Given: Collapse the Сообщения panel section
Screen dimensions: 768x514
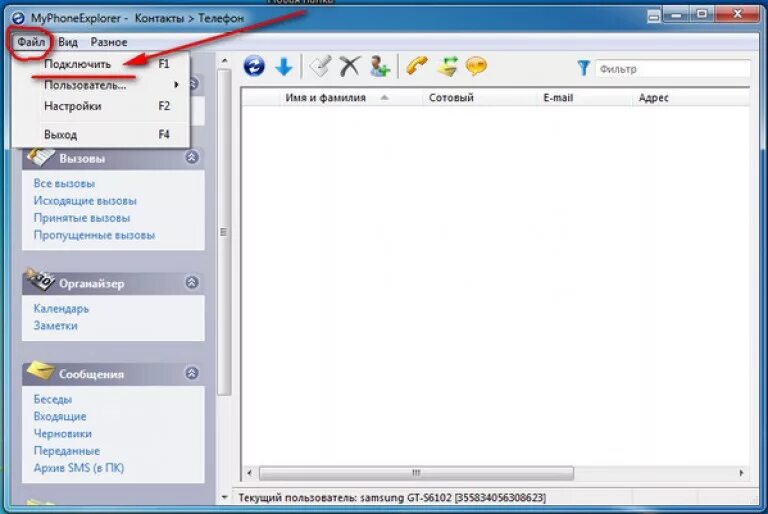Looking at the screenshot, I should pyautogui.click(x=192, y=373).
